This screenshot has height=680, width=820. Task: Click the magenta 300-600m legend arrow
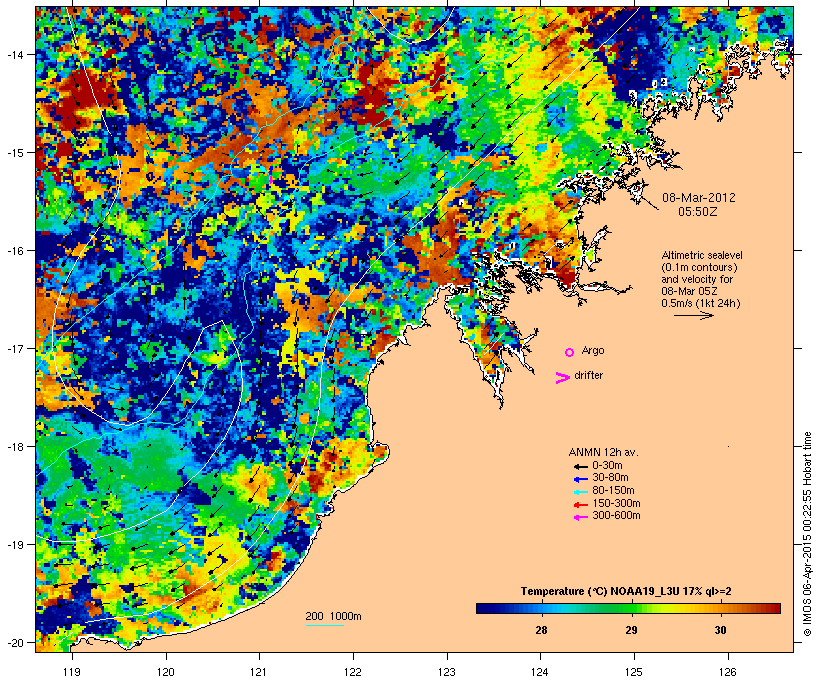tap(581, 517)
